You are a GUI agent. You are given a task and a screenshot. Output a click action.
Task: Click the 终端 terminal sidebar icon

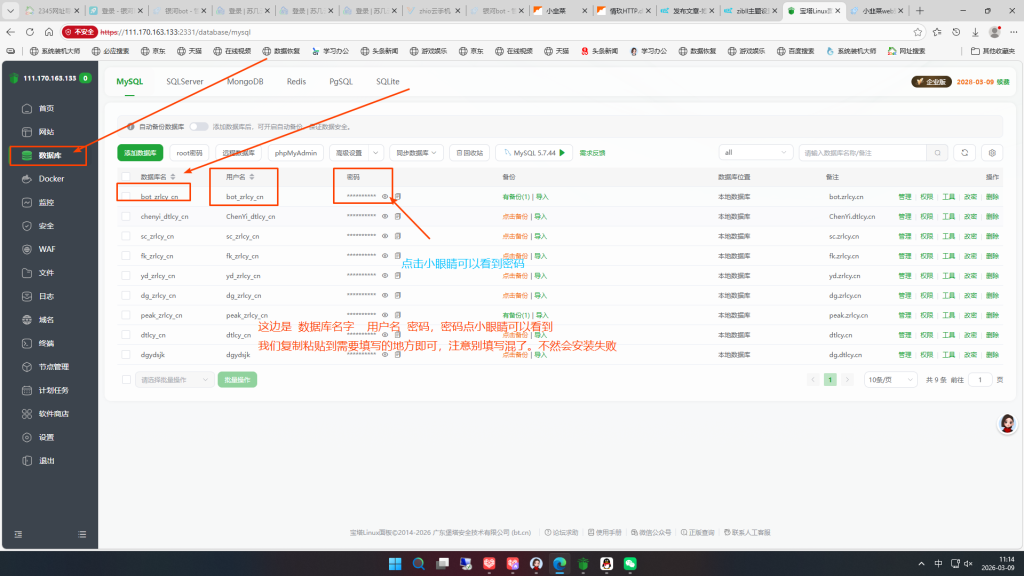click(46, 343)
